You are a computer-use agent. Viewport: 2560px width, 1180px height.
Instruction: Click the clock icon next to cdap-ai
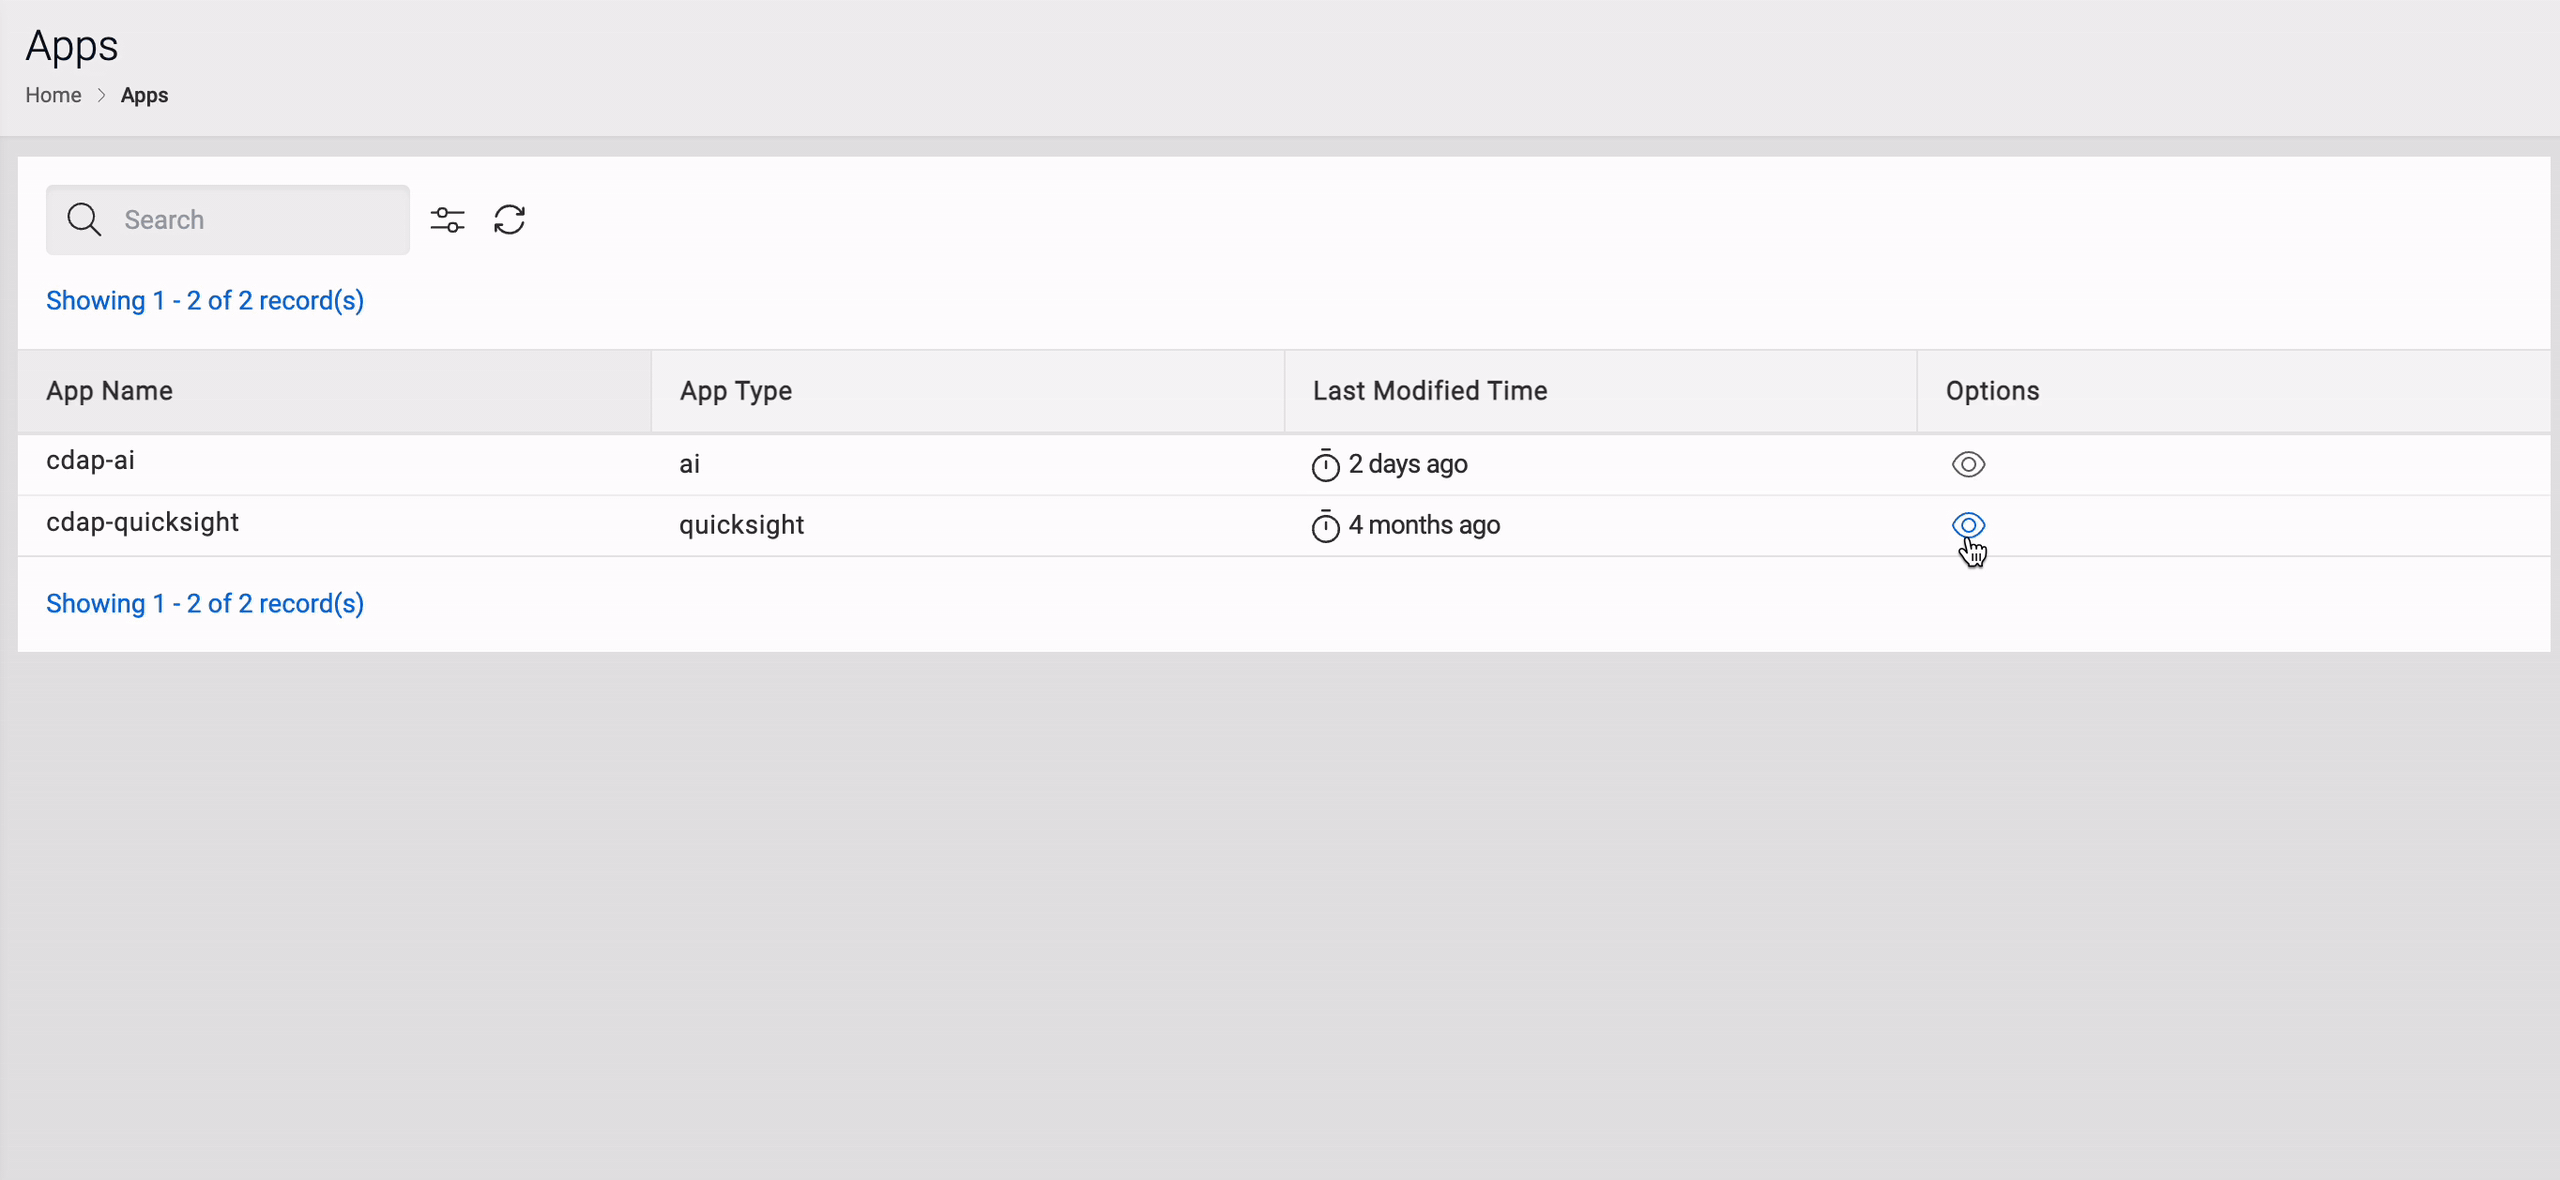1324,465
